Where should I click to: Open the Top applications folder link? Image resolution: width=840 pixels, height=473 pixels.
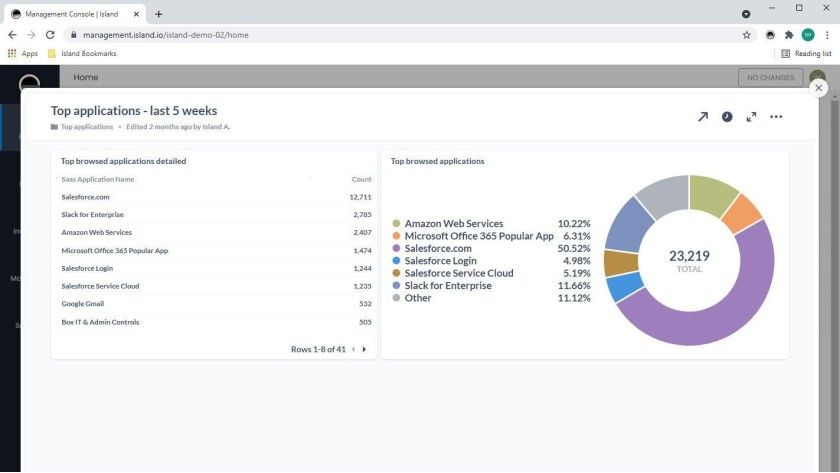pyautogui.click(x=87, y=127)
